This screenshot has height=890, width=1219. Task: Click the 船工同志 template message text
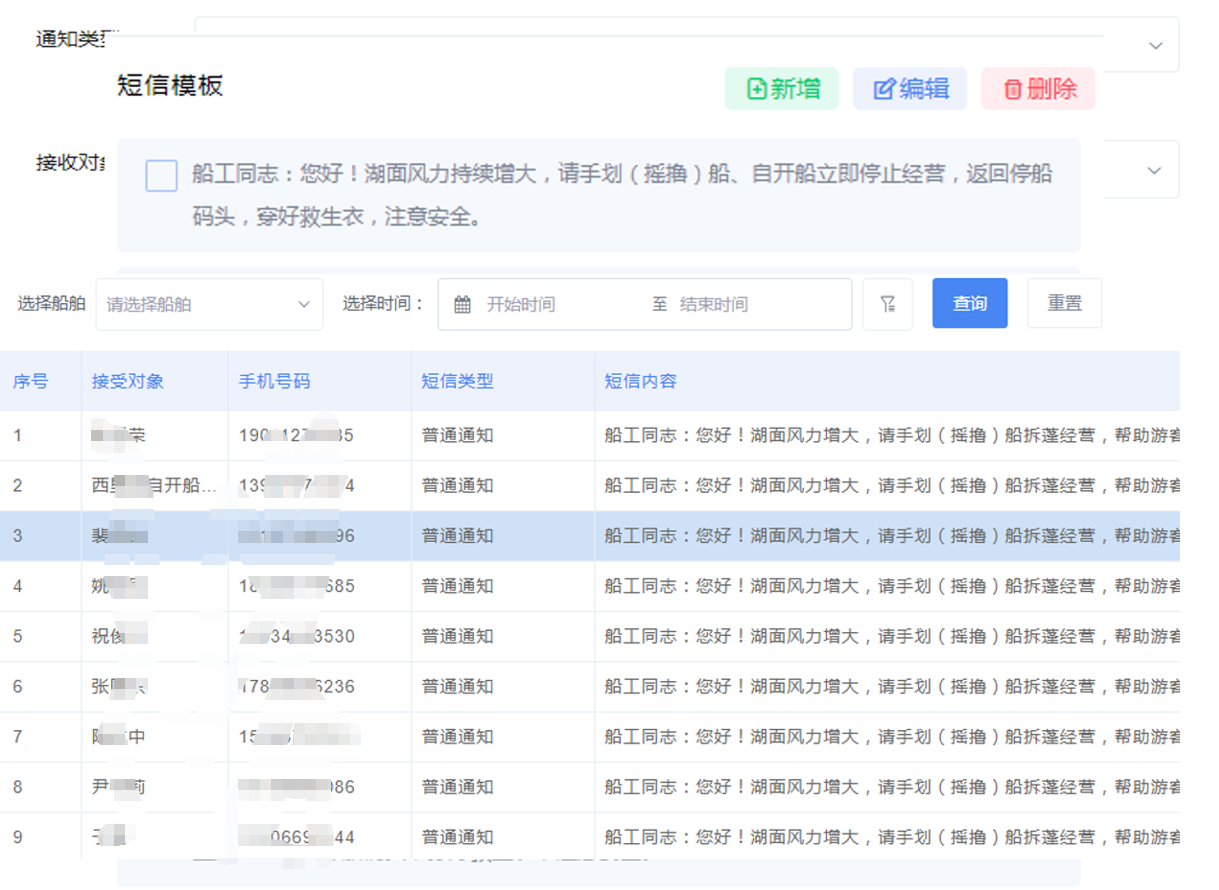[x=622, y=195]
